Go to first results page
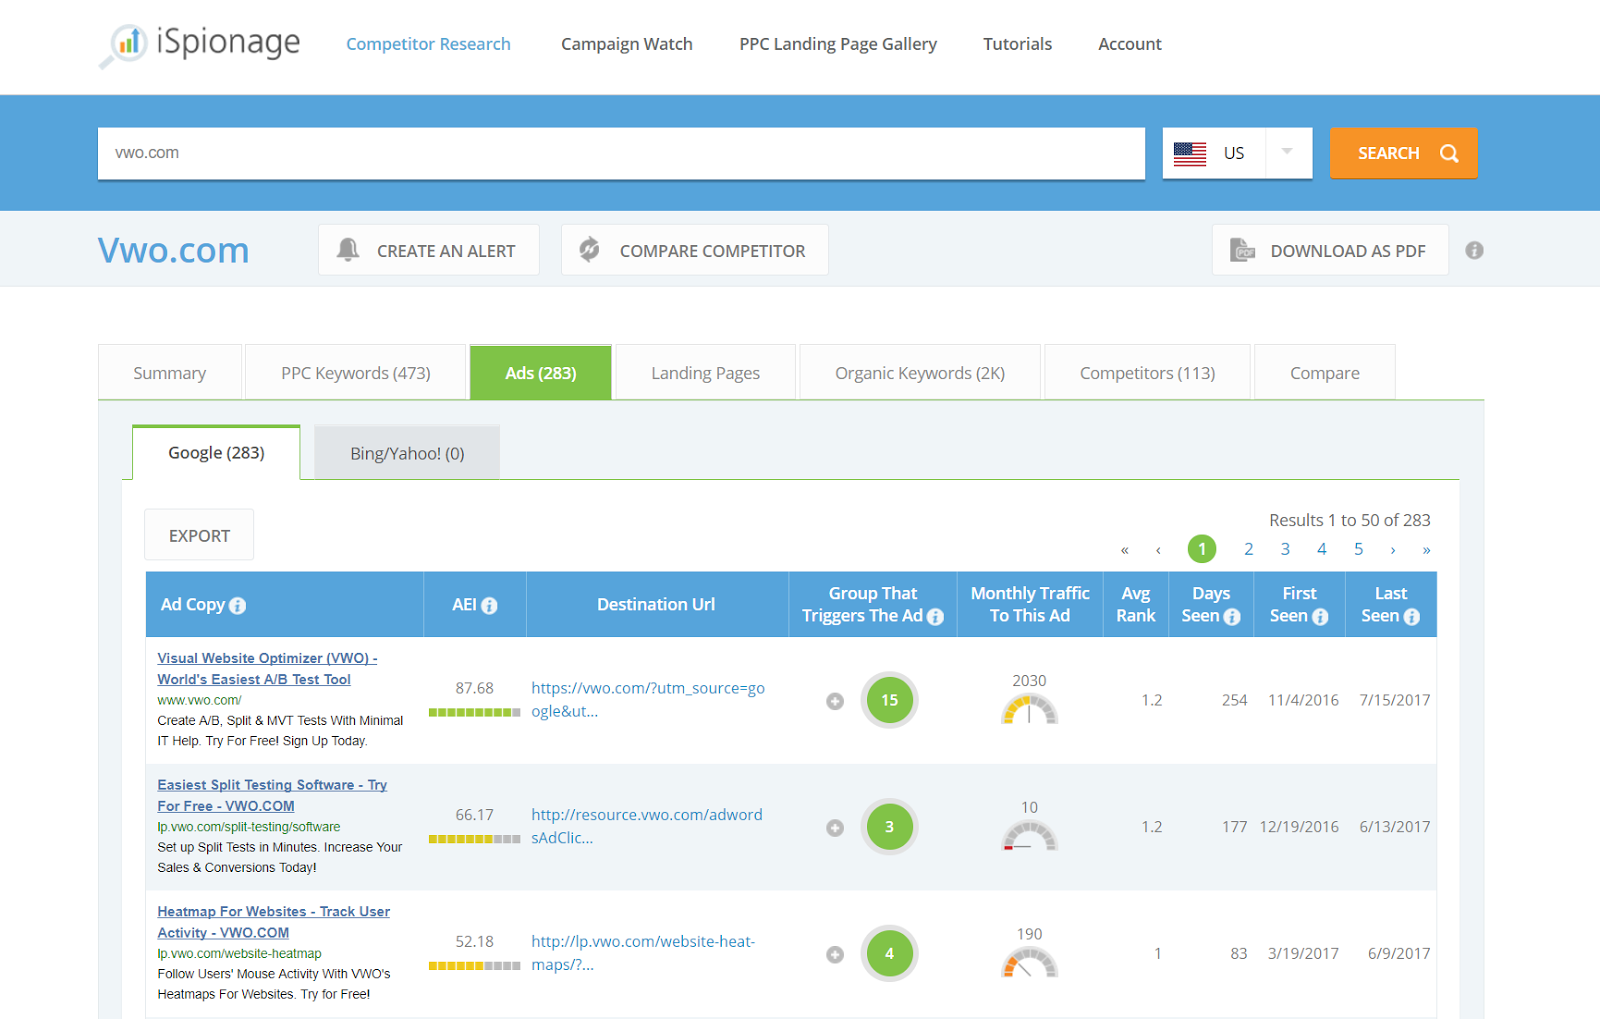Image resolution: width=1600 pixels, height=1019 pixels. [1125, 550]
